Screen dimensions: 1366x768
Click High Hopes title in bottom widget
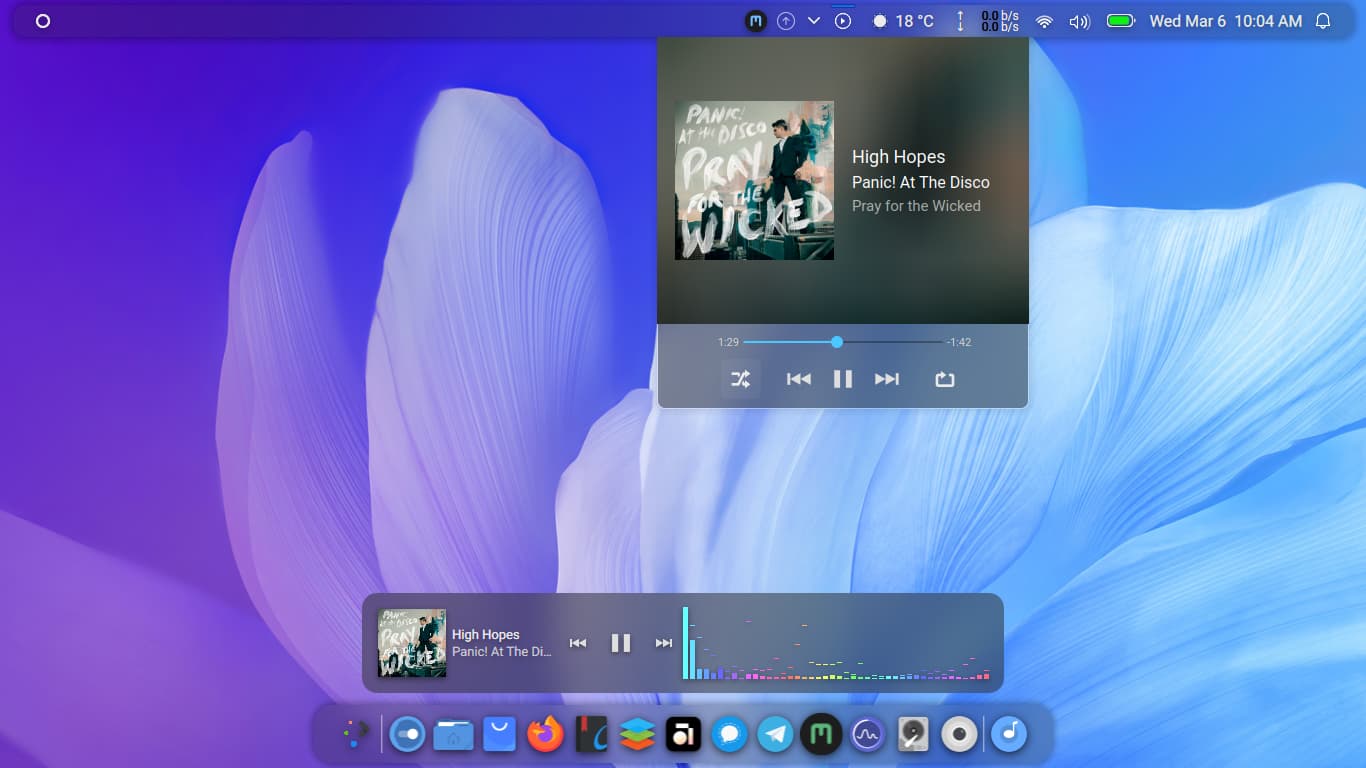click(486, 634)
